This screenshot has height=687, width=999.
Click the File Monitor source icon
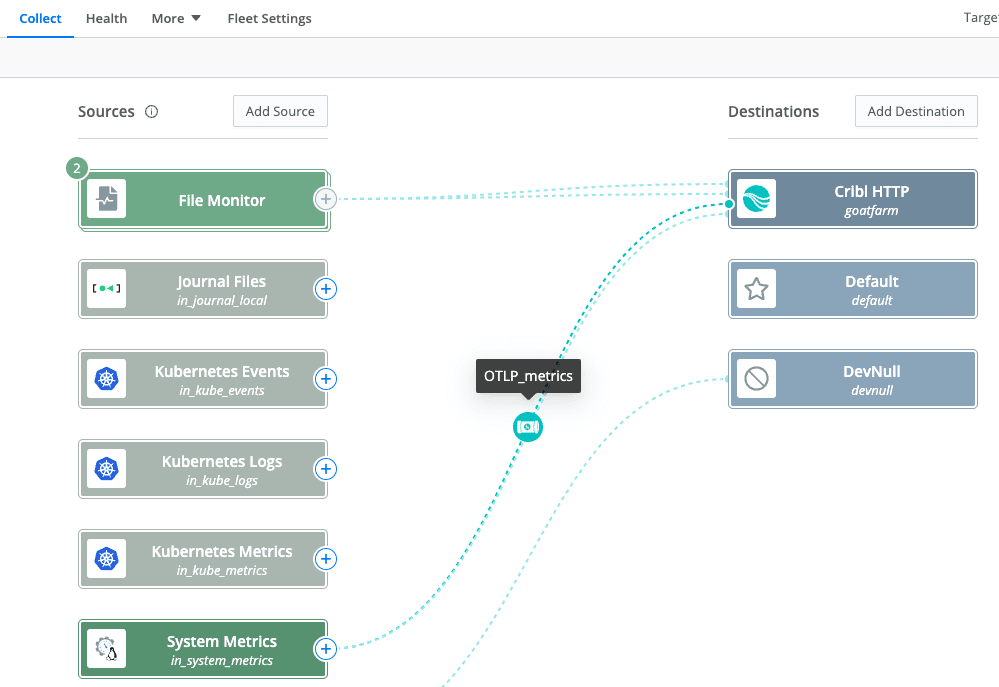(x=106, y=200)
